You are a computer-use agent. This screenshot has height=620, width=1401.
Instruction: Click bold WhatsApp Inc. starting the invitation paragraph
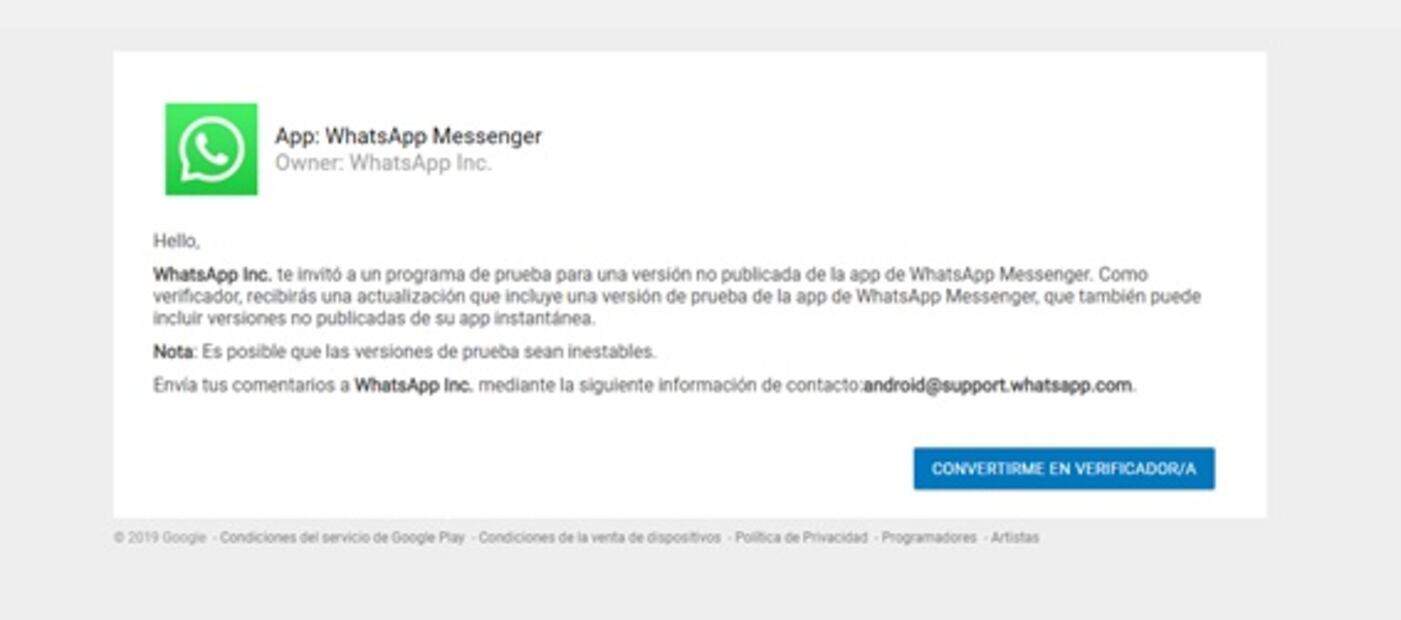coord(212,274)
